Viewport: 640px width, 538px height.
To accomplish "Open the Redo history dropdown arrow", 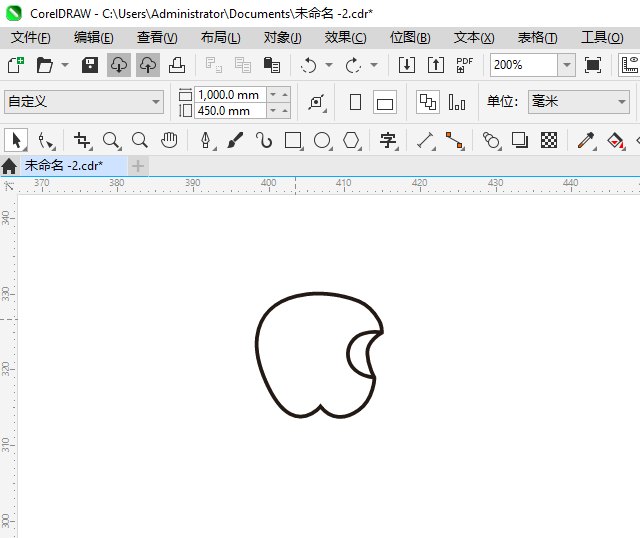I will 374,65.
